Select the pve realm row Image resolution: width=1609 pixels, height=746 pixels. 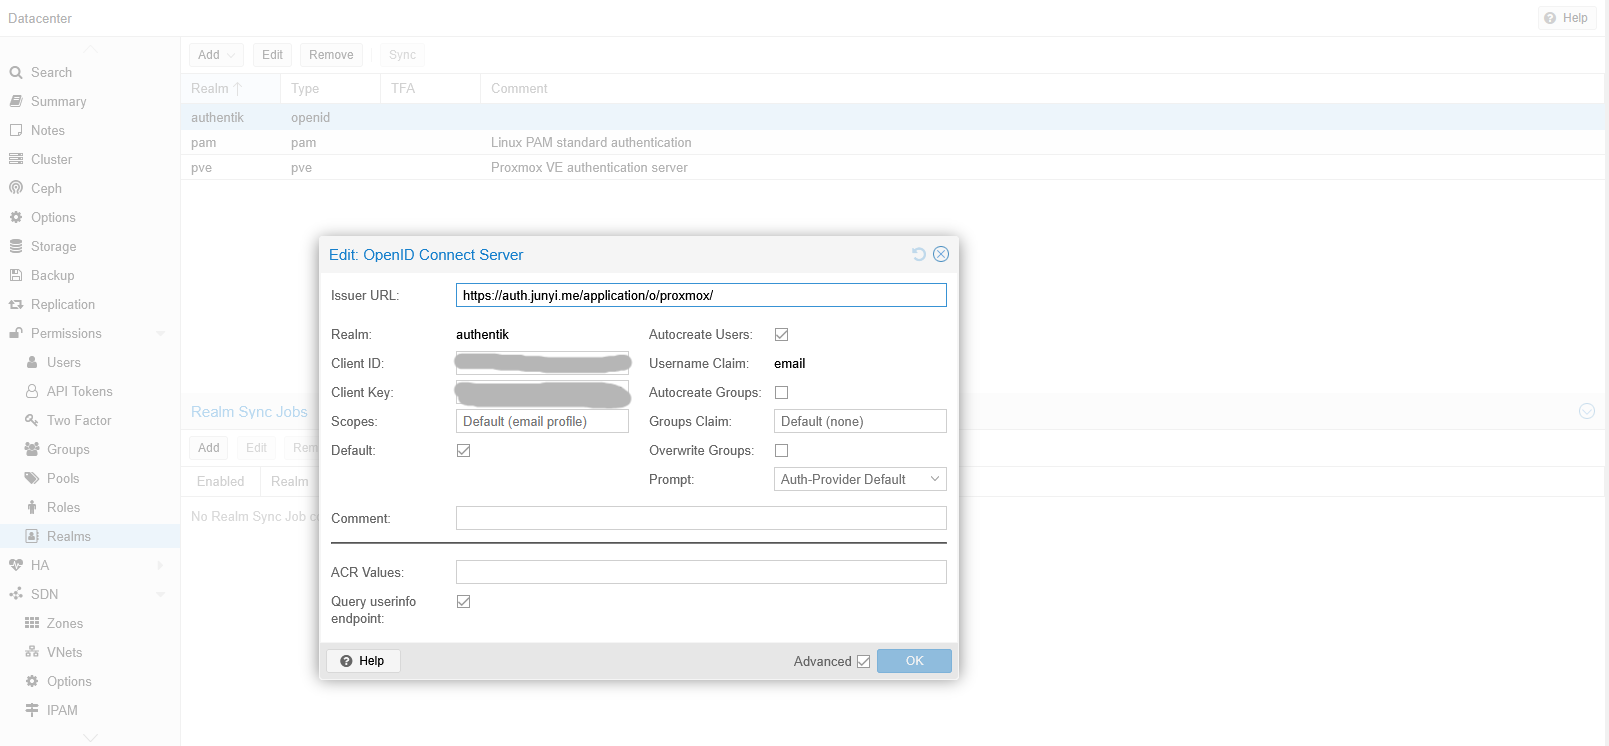point(892,168)
